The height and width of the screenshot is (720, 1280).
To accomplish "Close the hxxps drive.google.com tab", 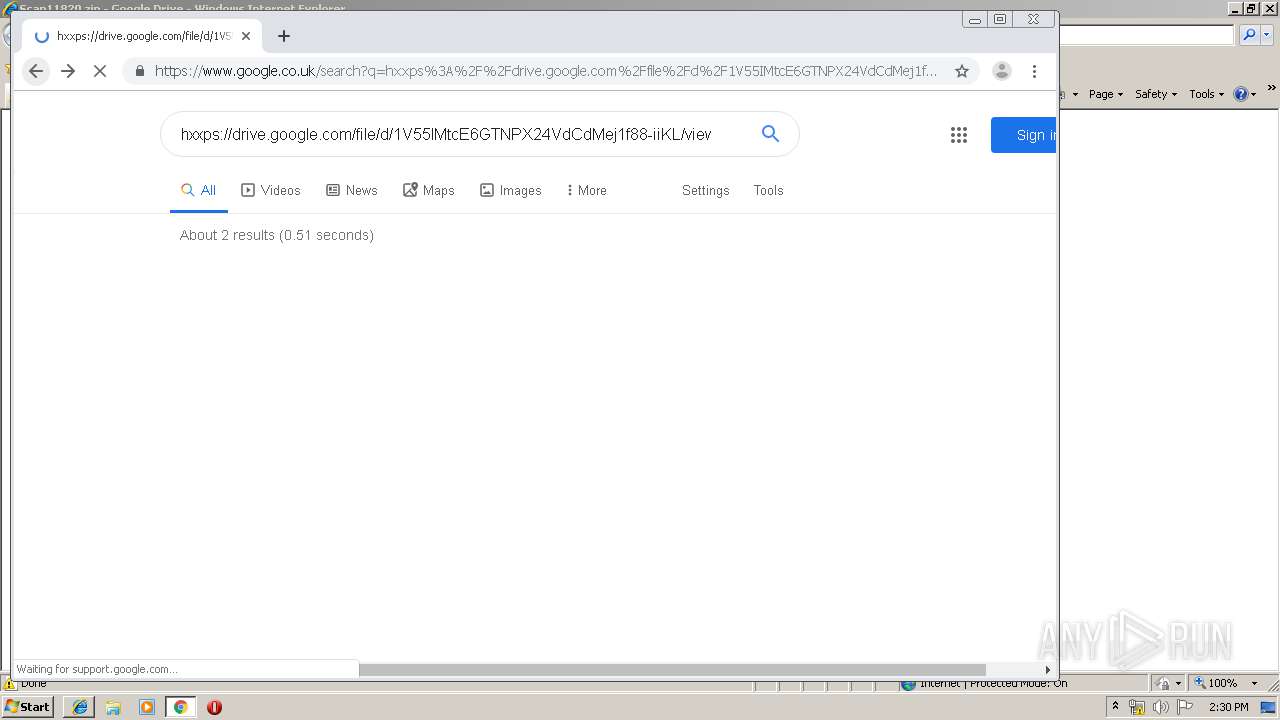I will coord(246,36).
